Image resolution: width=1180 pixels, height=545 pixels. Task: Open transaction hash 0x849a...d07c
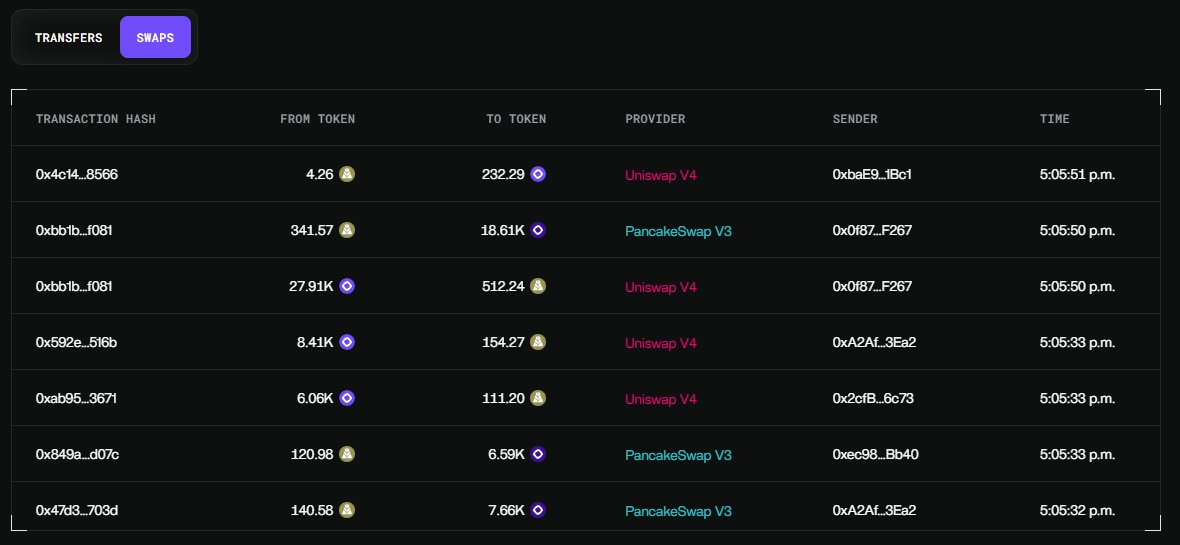click(78, 455)
